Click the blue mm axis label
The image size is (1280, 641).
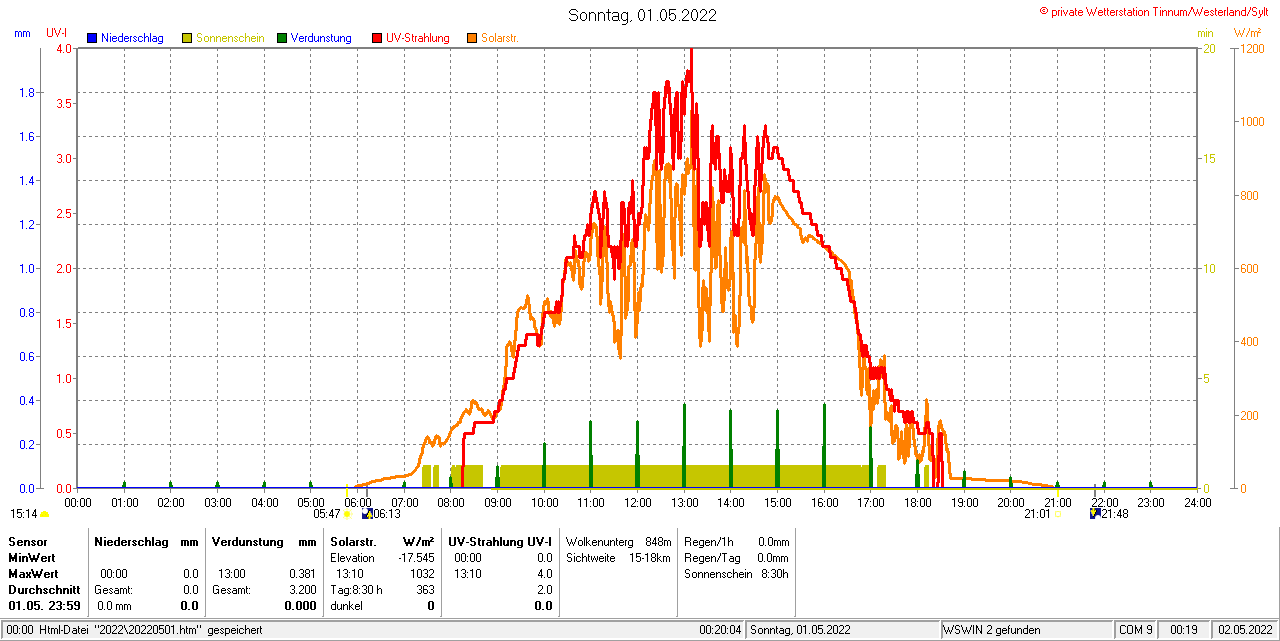click(x=22, y=33)
